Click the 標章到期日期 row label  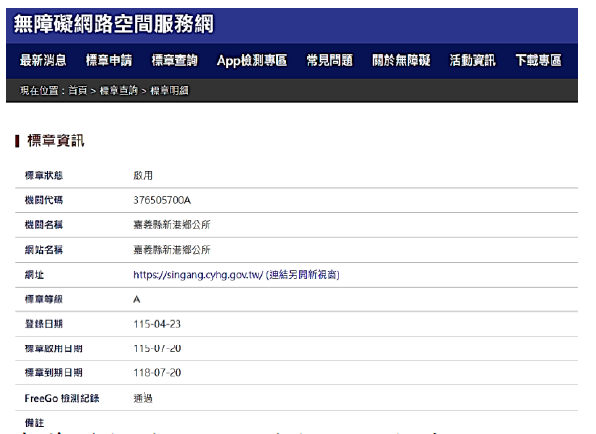pos(54,372)
